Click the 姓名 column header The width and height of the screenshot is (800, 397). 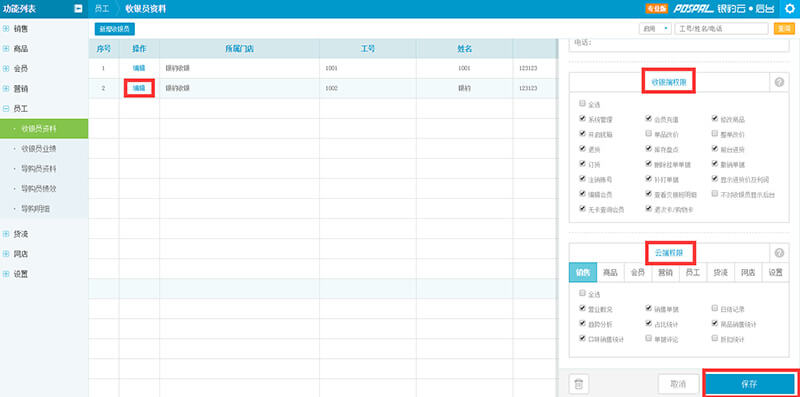pyautogui.click(x=464, y=49)
